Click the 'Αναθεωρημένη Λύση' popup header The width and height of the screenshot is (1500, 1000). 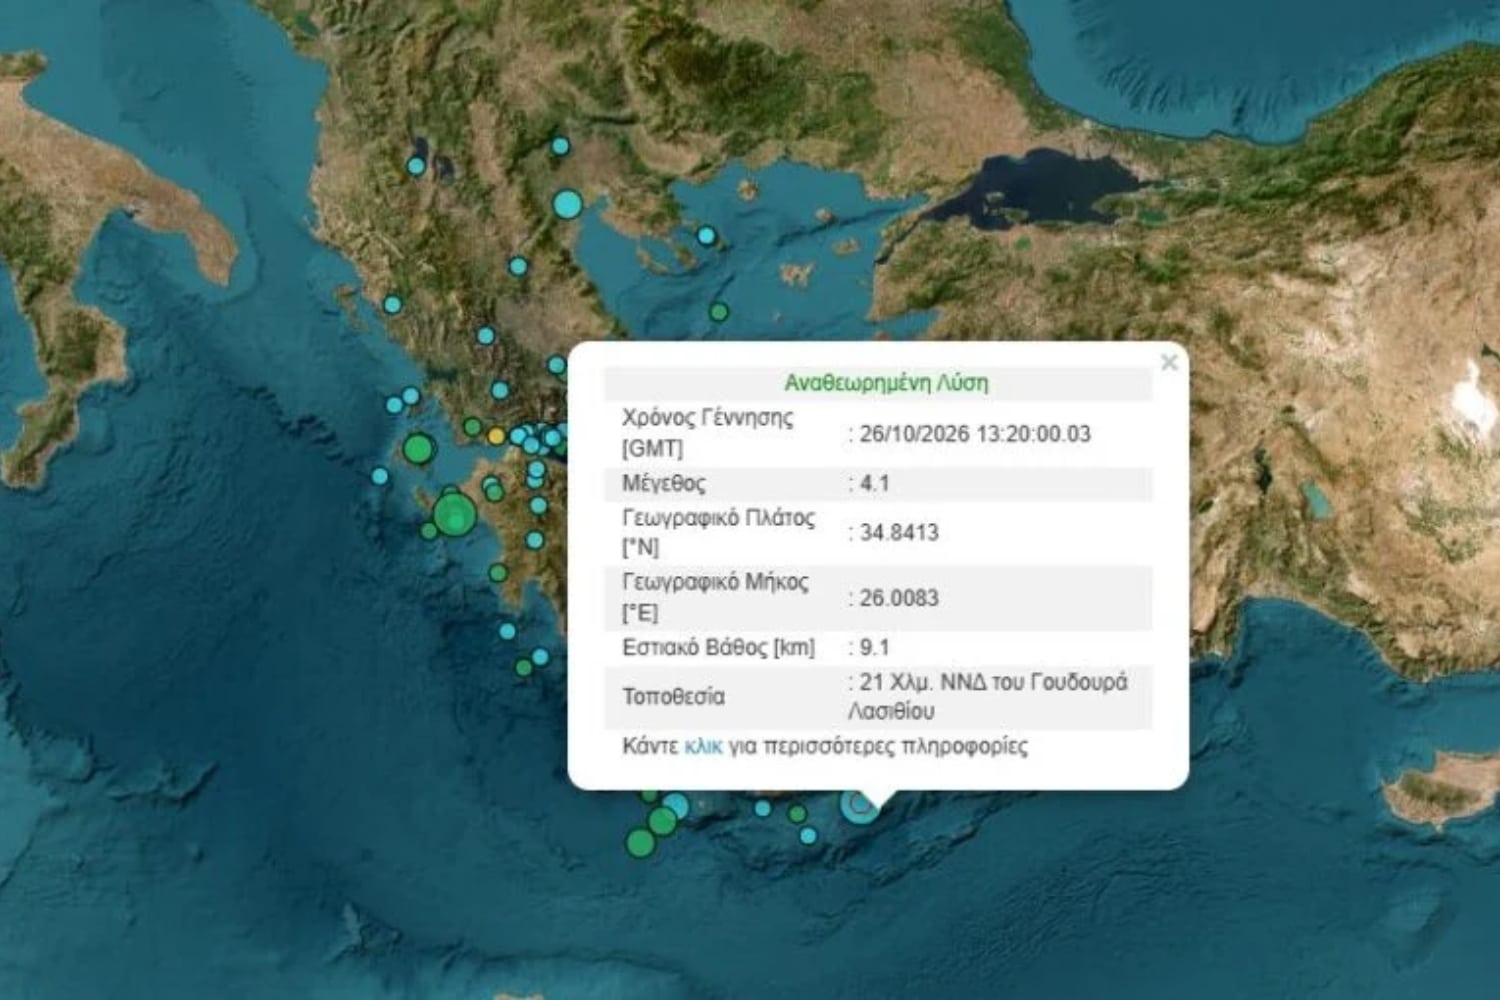pyautogui.click(x=886, y=383)
